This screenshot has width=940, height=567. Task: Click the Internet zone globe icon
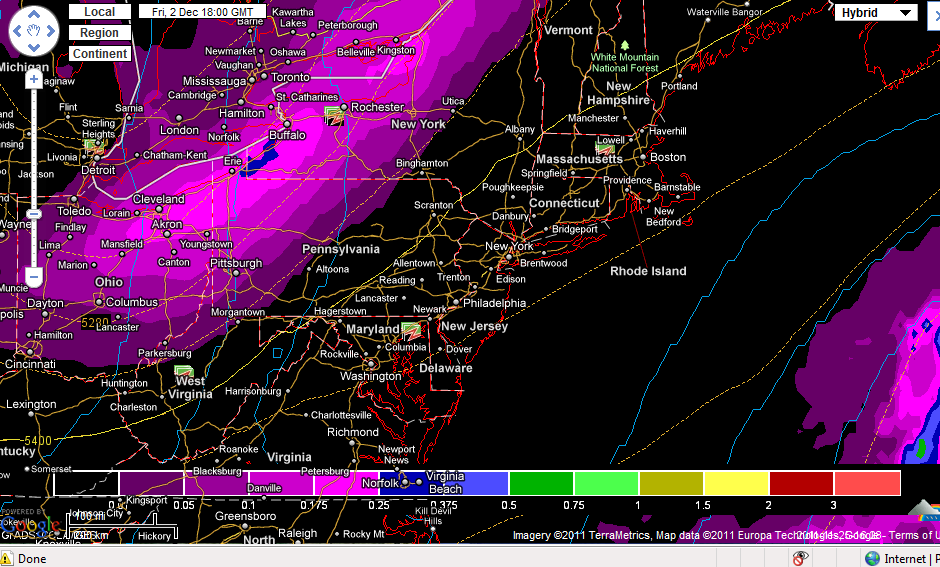[x=872, y=559]
